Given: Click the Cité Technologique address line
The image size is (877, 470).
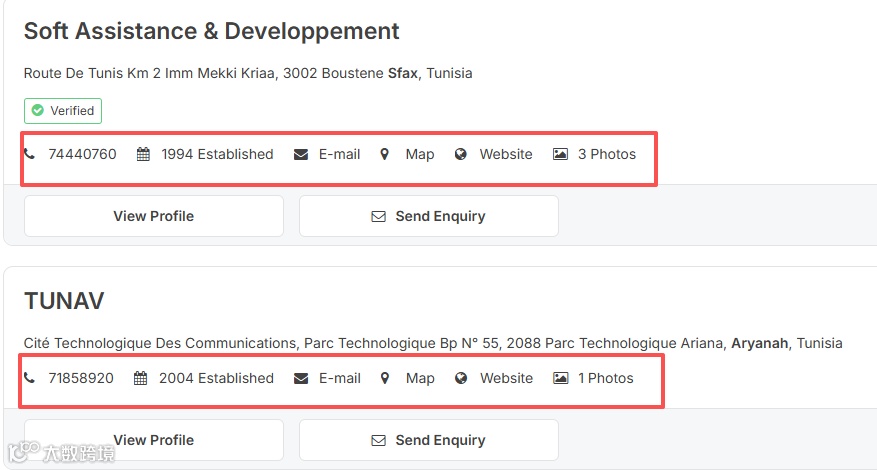Looking at the screenshot, I should [x=433, y=343].
